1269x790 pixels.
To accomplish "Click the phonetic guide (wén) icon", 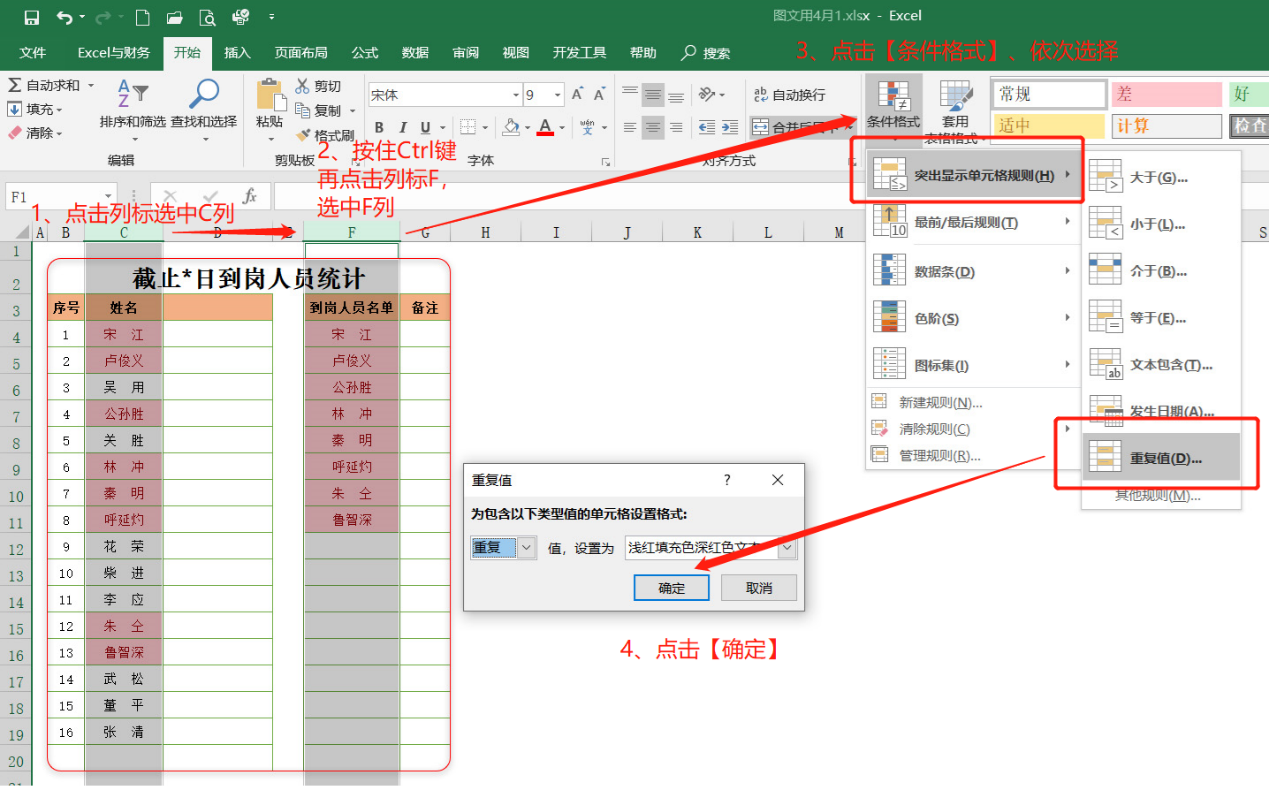I will point(585,127).
